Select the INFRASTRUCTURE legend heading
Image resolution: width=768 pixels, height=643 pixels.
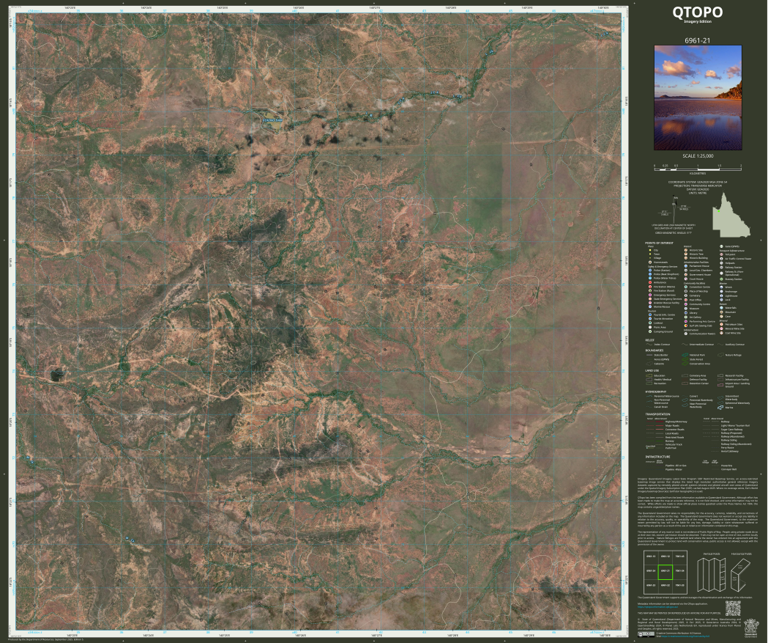coord(657,456)
